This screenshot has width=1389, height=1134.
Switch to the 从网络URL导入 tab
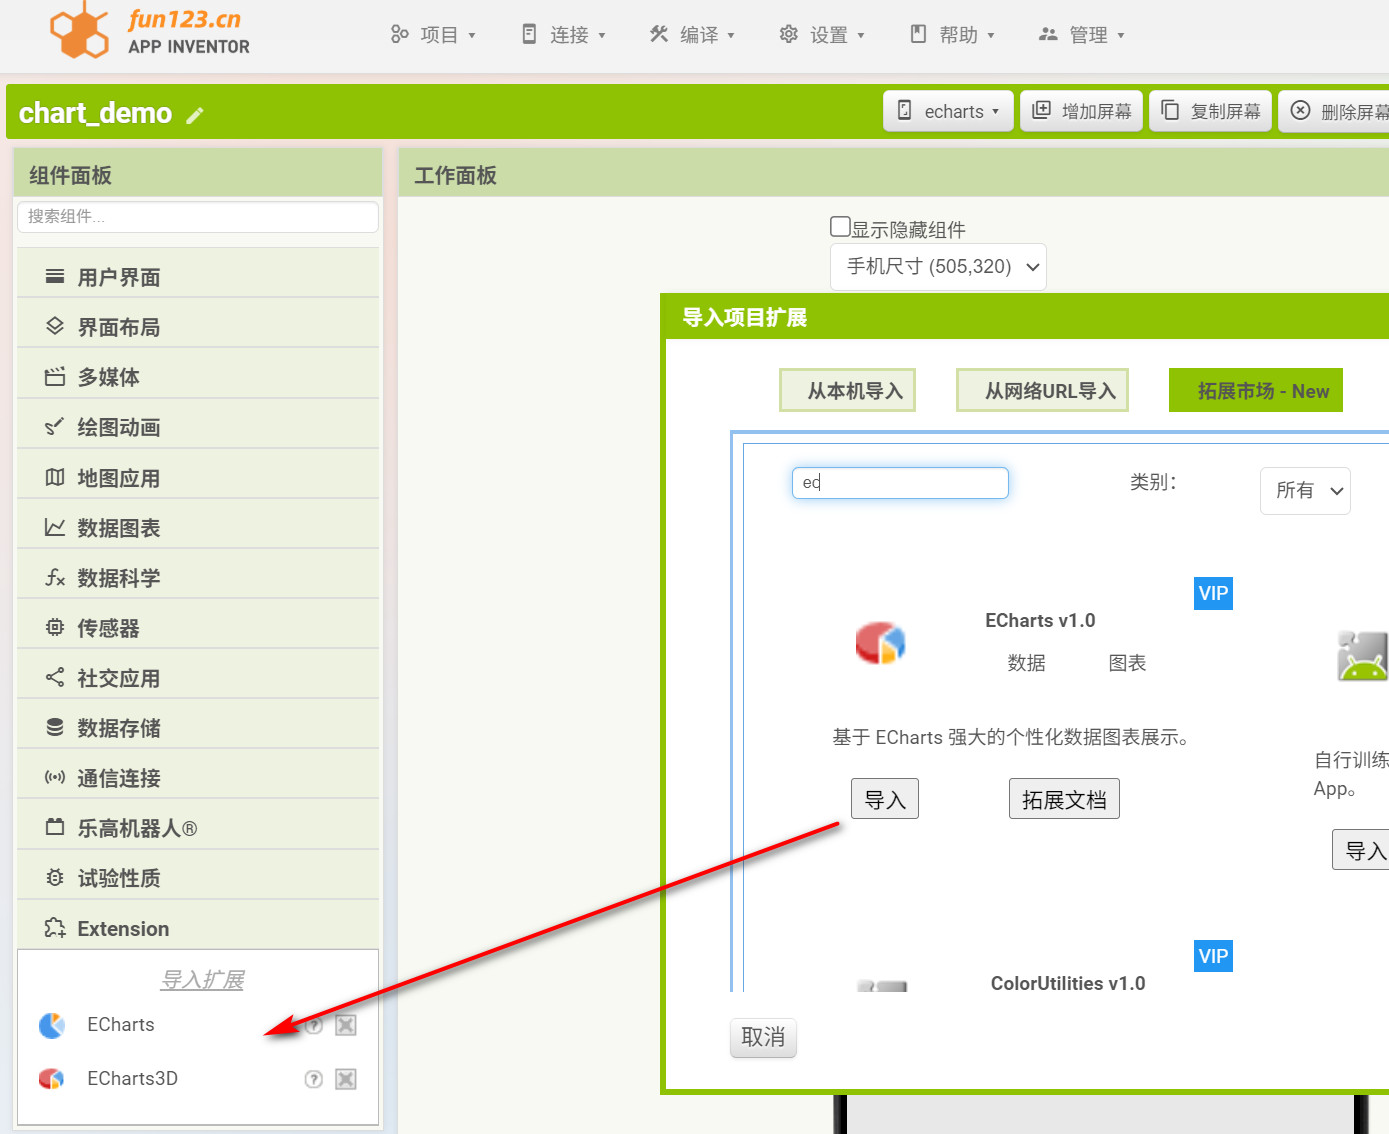[x=1042, y=391]
